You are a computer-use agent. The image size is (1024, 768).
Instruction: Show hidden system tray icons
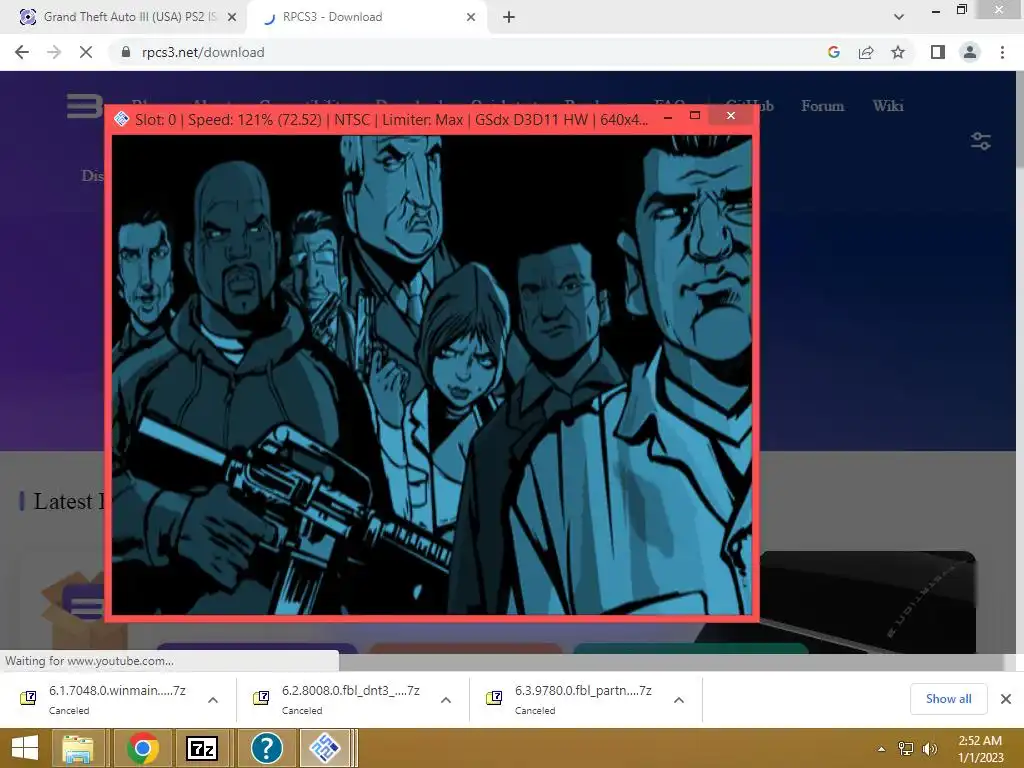pos(881,749)
